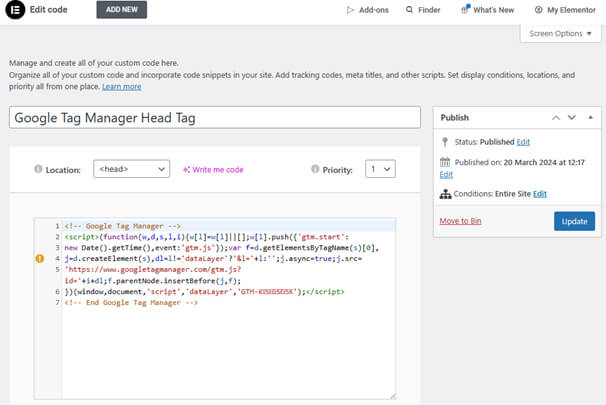Open the Location head dropdown
Image resolution: width=606 pixels, height=405 pixels.
tap(131, 169)
